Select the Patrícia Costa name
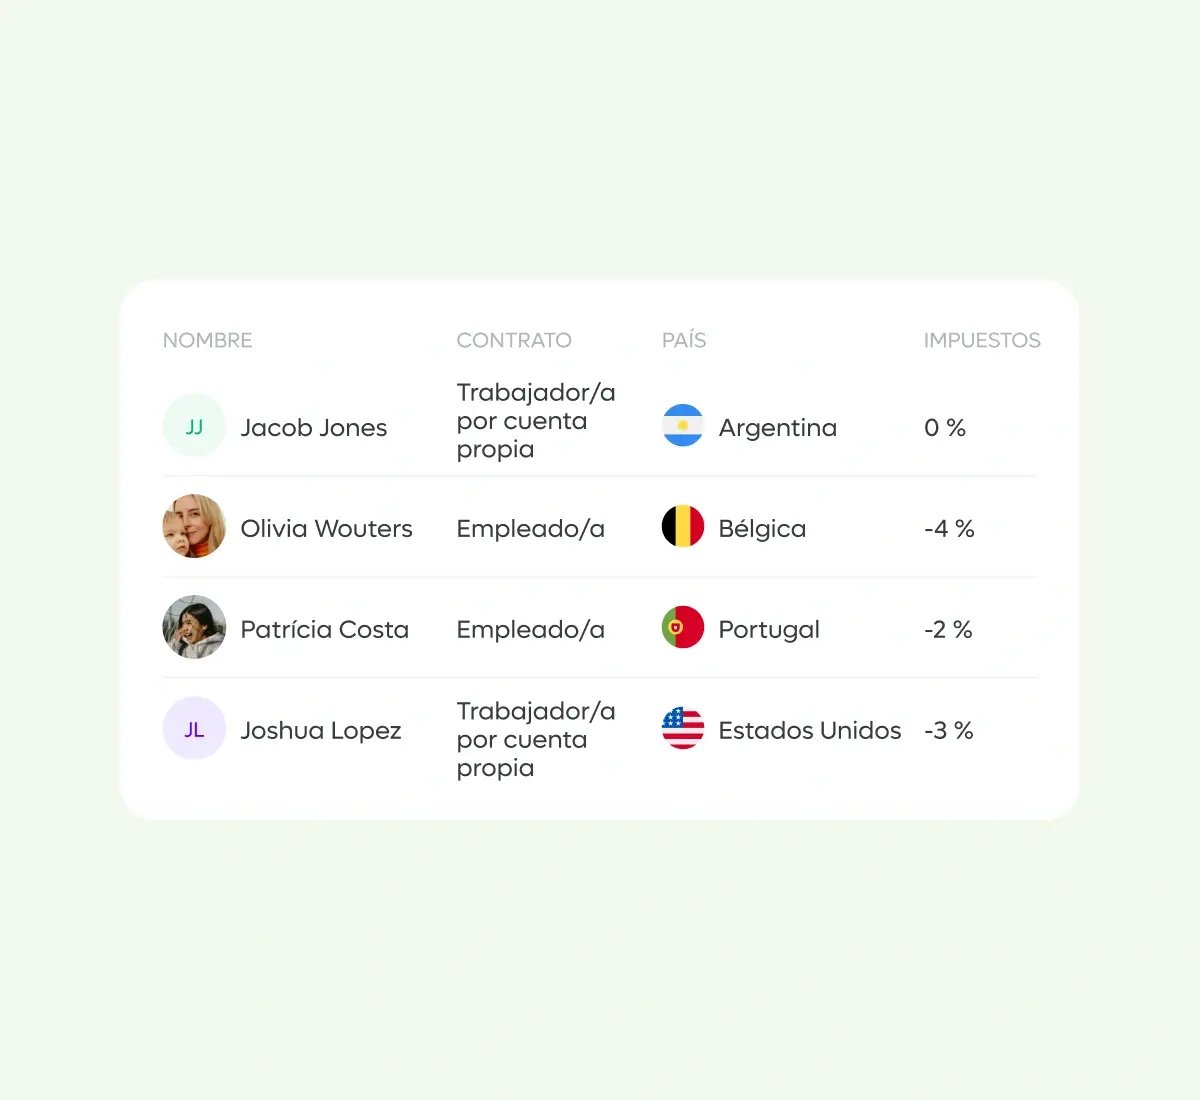Image resolution: width=1200 pixels, height=1100 pixels. [325, 630]
